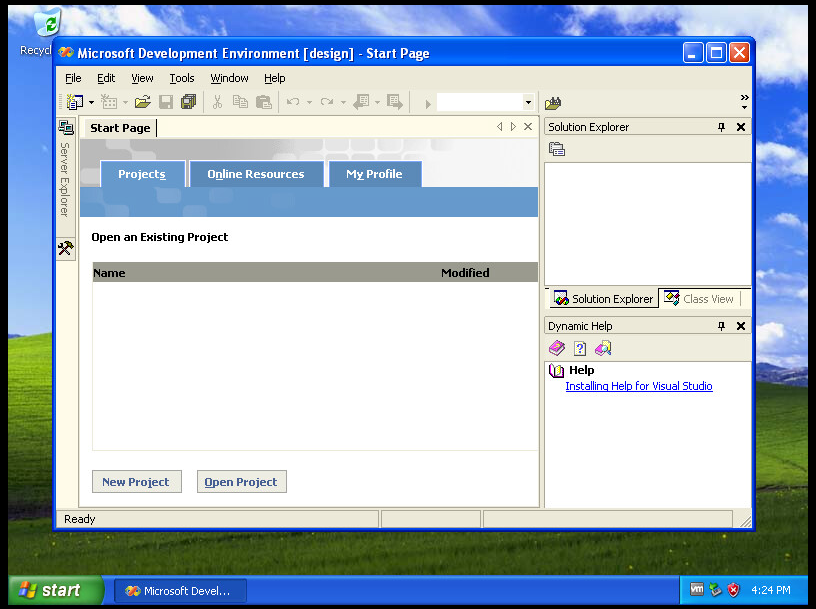Click the Cut scissors icon
The image size is (816, 609).
(218, 102)
